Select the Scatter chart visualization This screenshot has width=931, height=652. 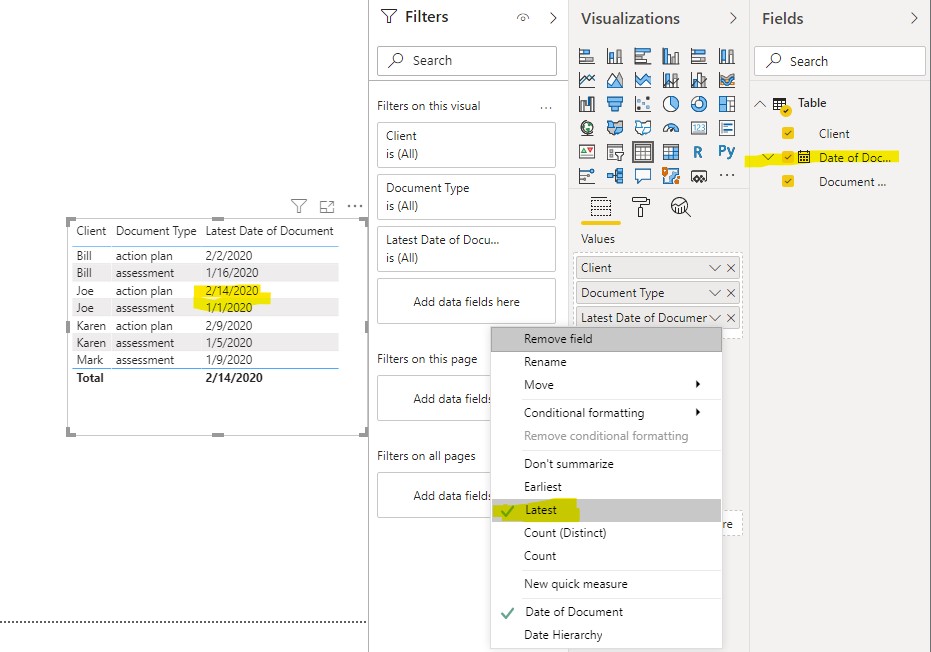(642, 104)
